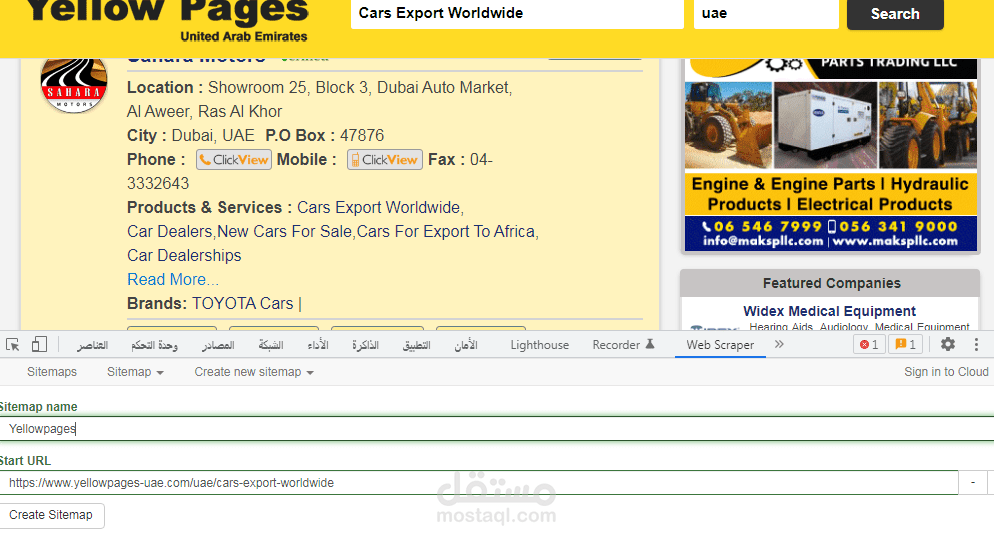The width and height of the screenshot is (994, 537).
Task: Show the orange issues count badge
Action: click(x=905, y=344)
